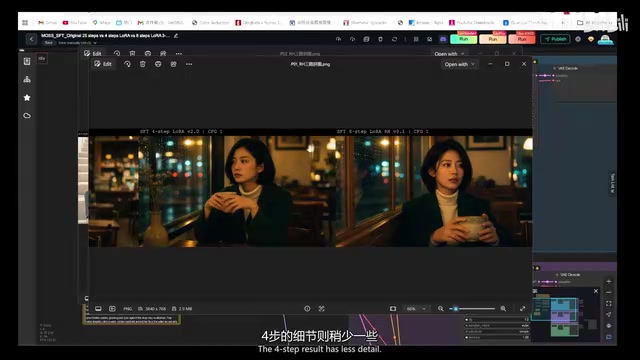This screenshot has width=640, height=360.
Task: Open the top document icon in the left sidebar
Action: tap(27, 61)
